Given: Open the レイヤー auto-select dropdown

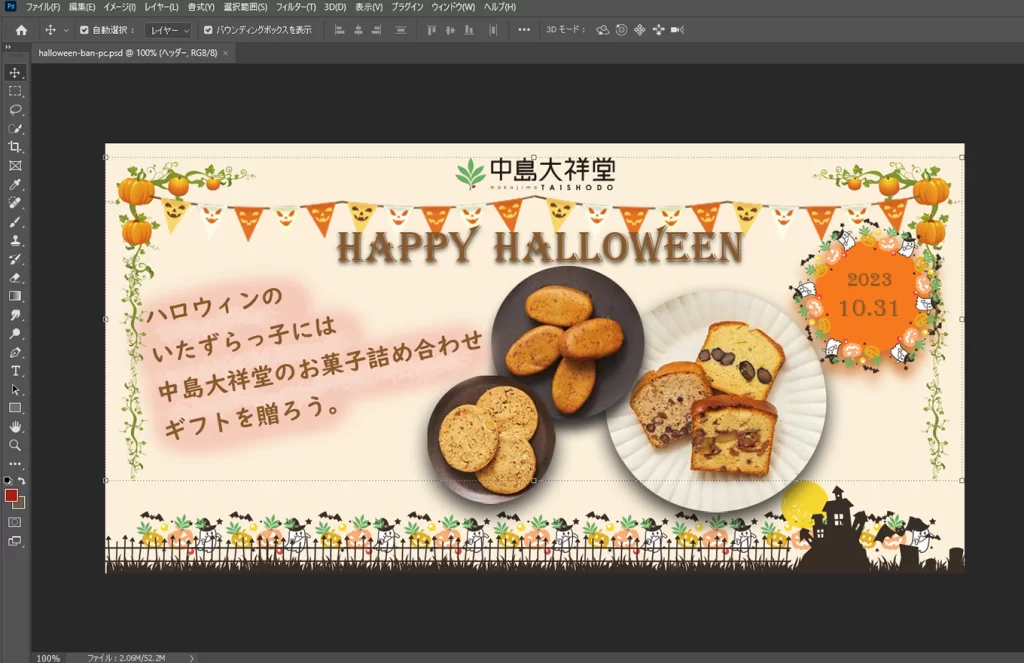Looking at the screenshot, I should [x=167, y=30].
